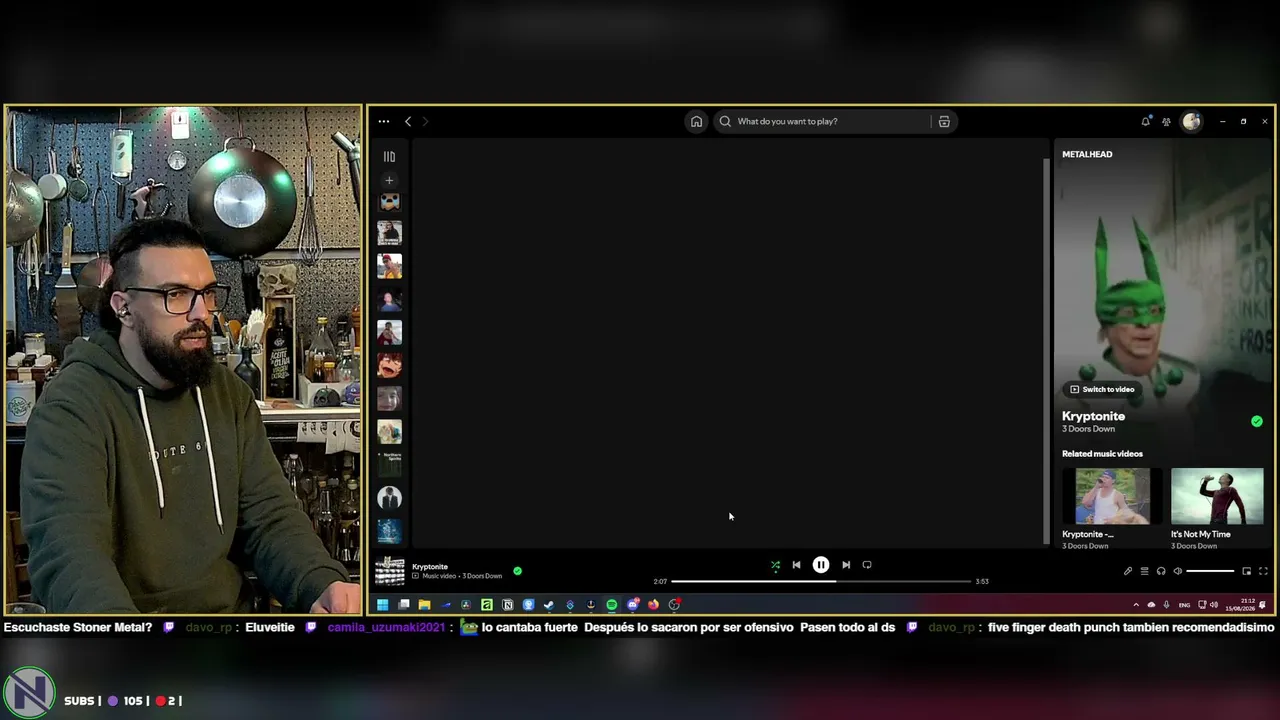Screen dimensions: 1280x720
Task: Open the Spotify three-dot menu
Action: tap(384, 121)
